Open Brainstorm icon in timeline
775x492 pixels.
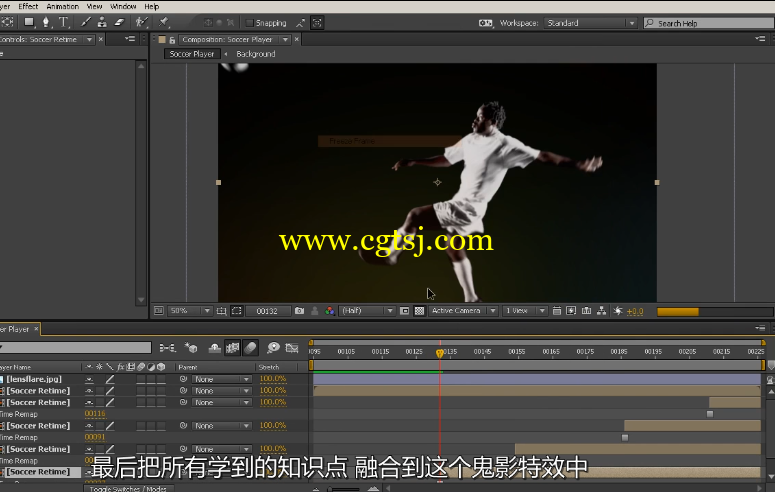click(273, 348)
